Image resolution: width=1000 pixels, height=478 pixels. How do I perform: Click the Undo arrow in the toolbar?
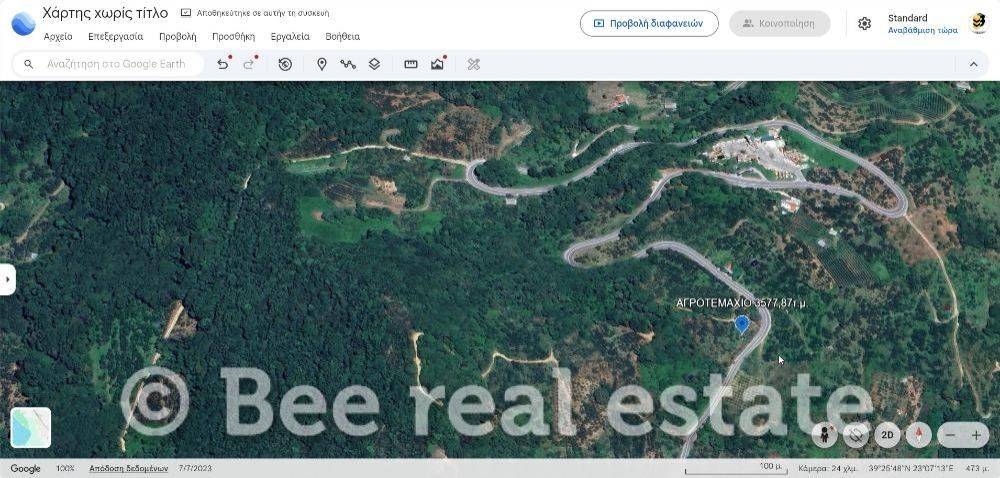click(223, 64)
